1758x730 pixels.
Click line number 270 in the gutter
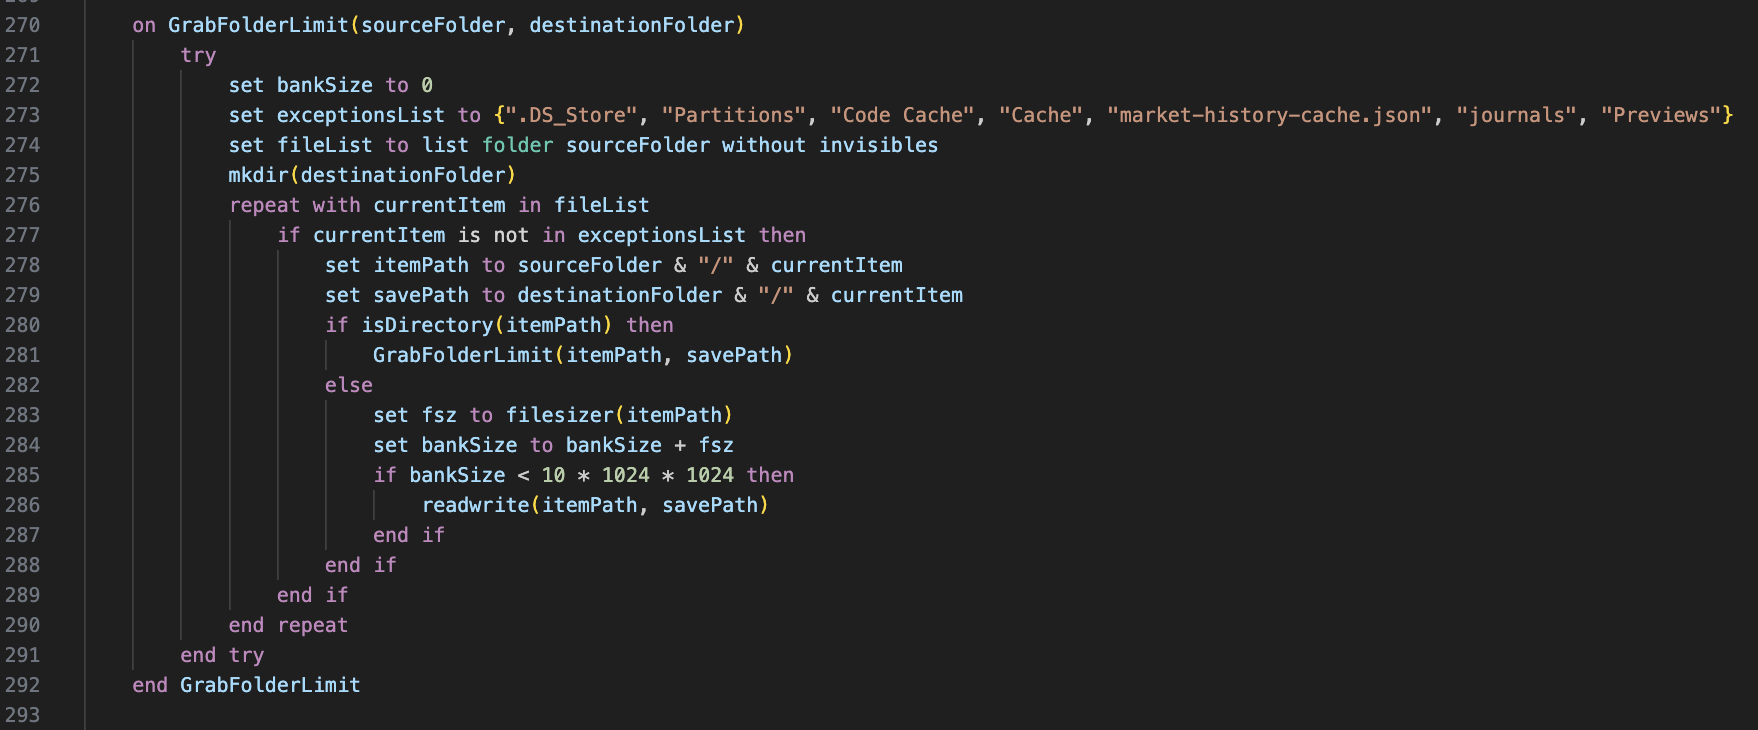pyautogui.click(x=22, y=25)
